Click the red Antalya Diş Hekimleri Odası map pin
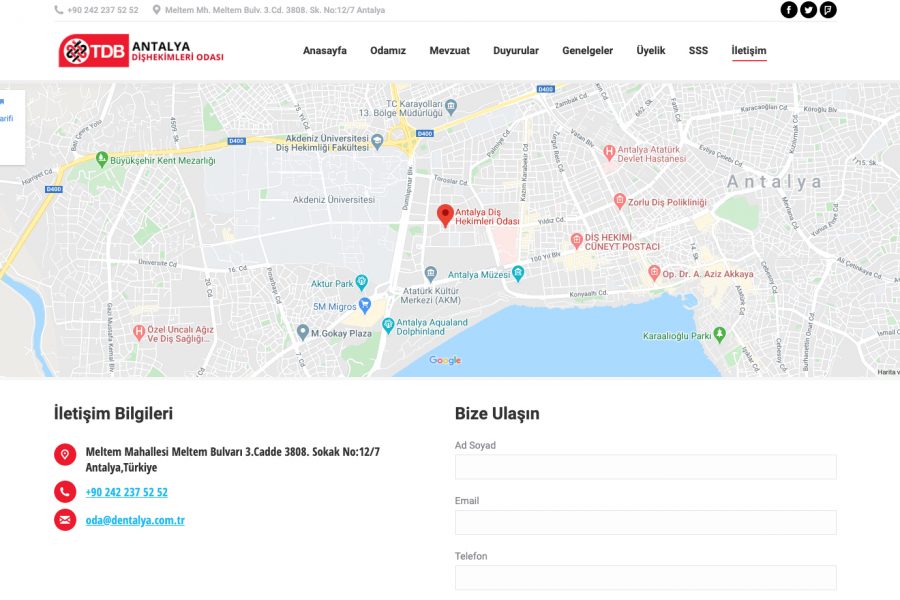900x600 pixels. point(445,214)
